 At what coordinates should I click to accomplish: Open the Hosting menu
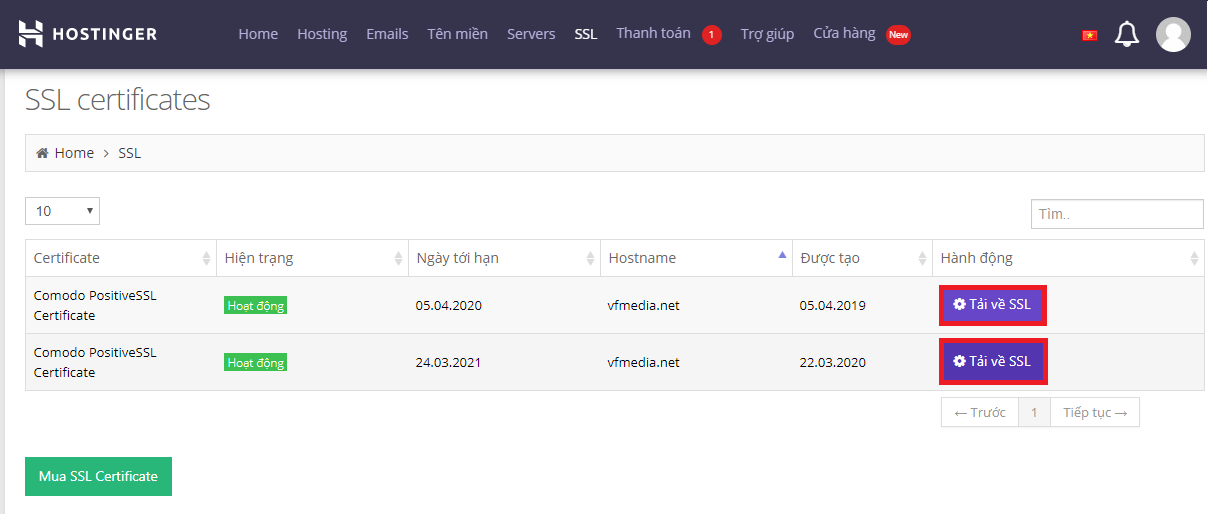point(322,34)
